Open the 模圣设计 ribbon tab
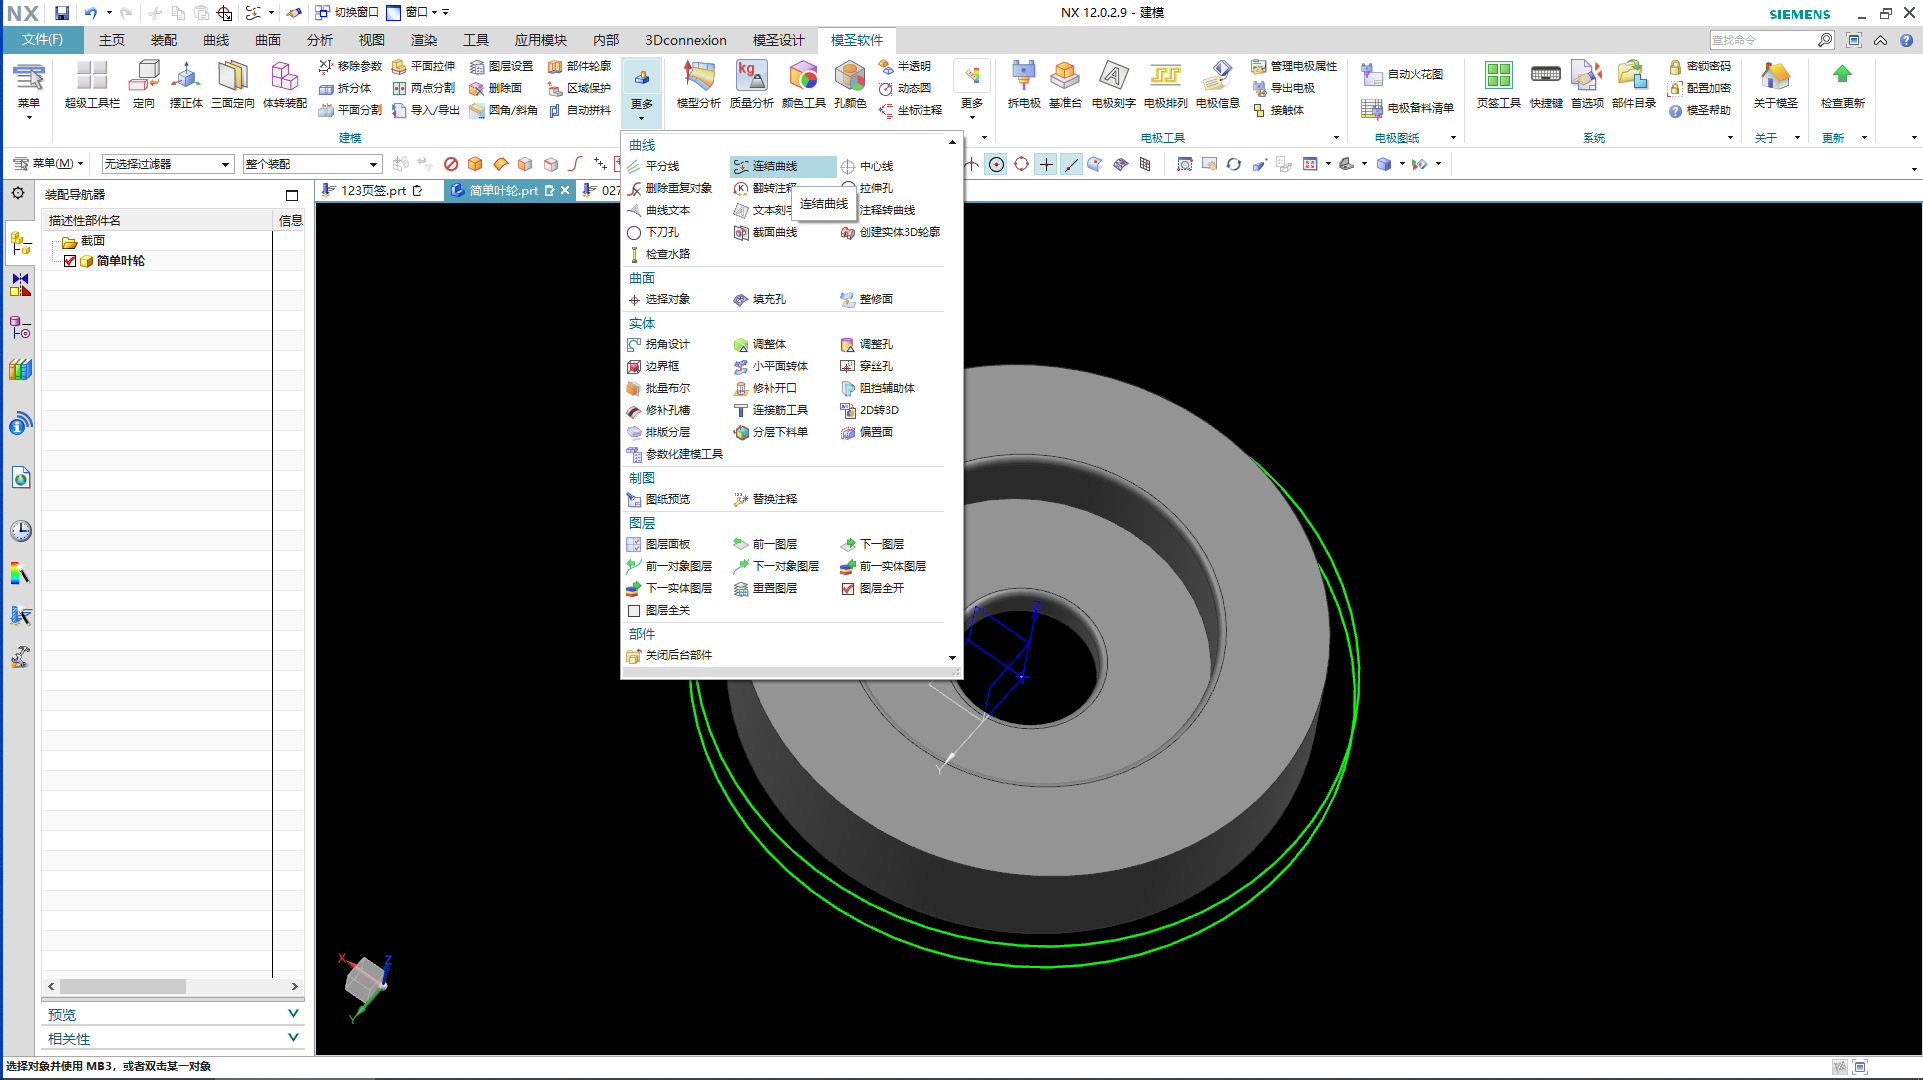The width and height of the screenshot is (1923, 1080). point(778,40)
